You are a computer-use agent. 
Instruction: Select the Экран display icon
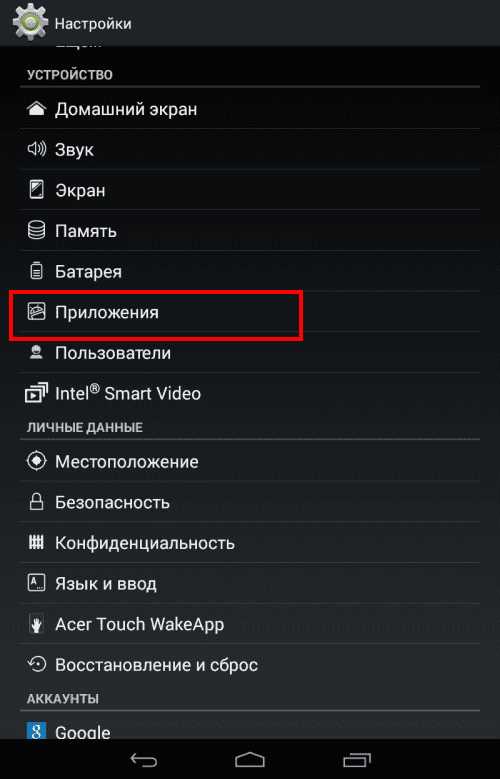(36, 190)
